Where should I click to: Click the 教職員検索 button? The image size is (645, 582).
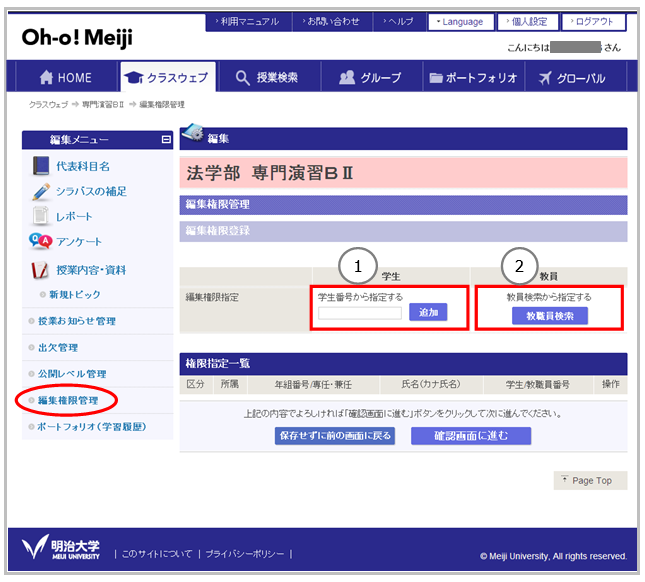550,316
